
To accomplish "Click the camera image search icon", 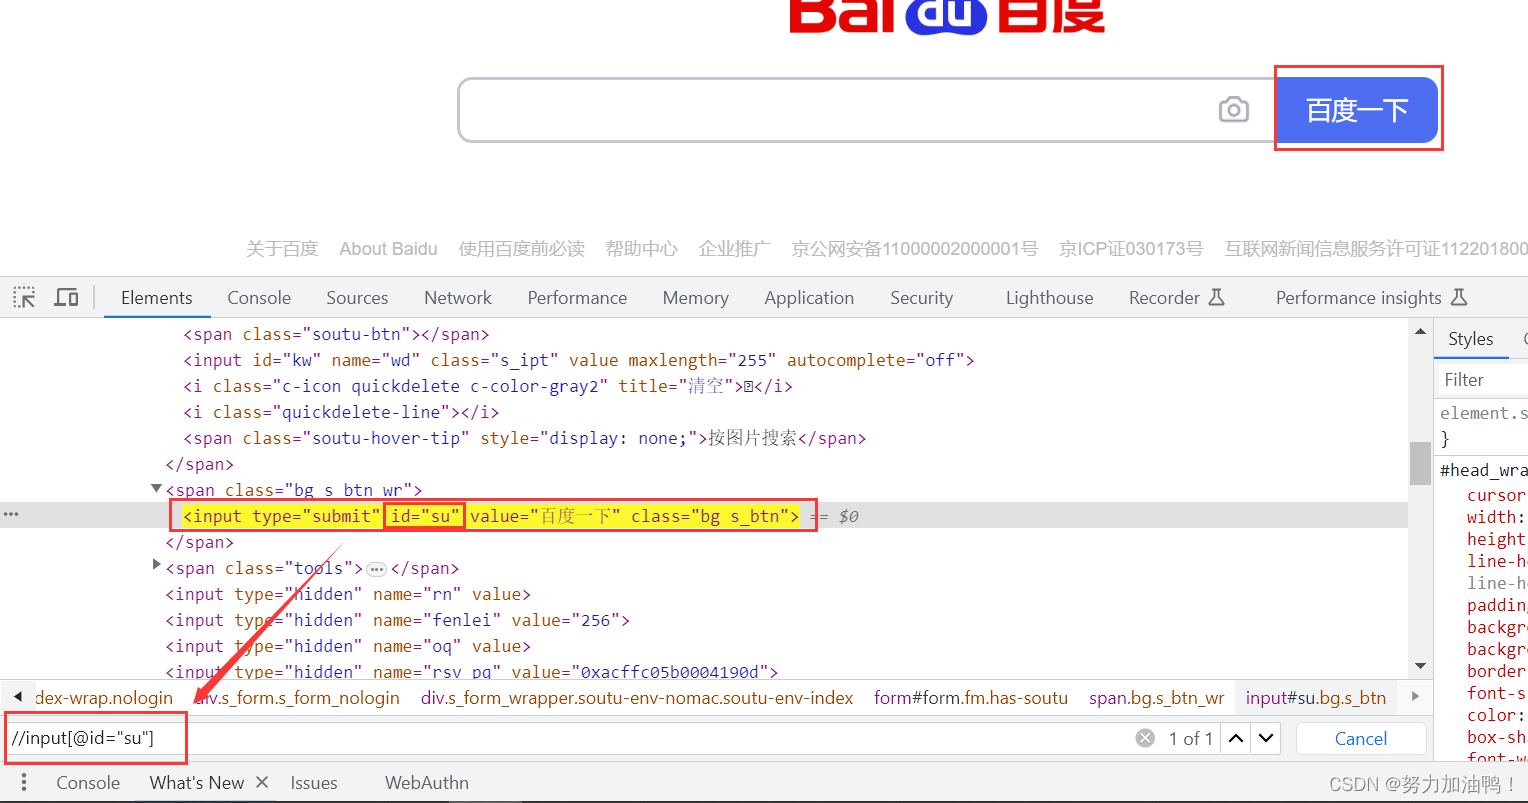I will click(x=1234, y=110).
